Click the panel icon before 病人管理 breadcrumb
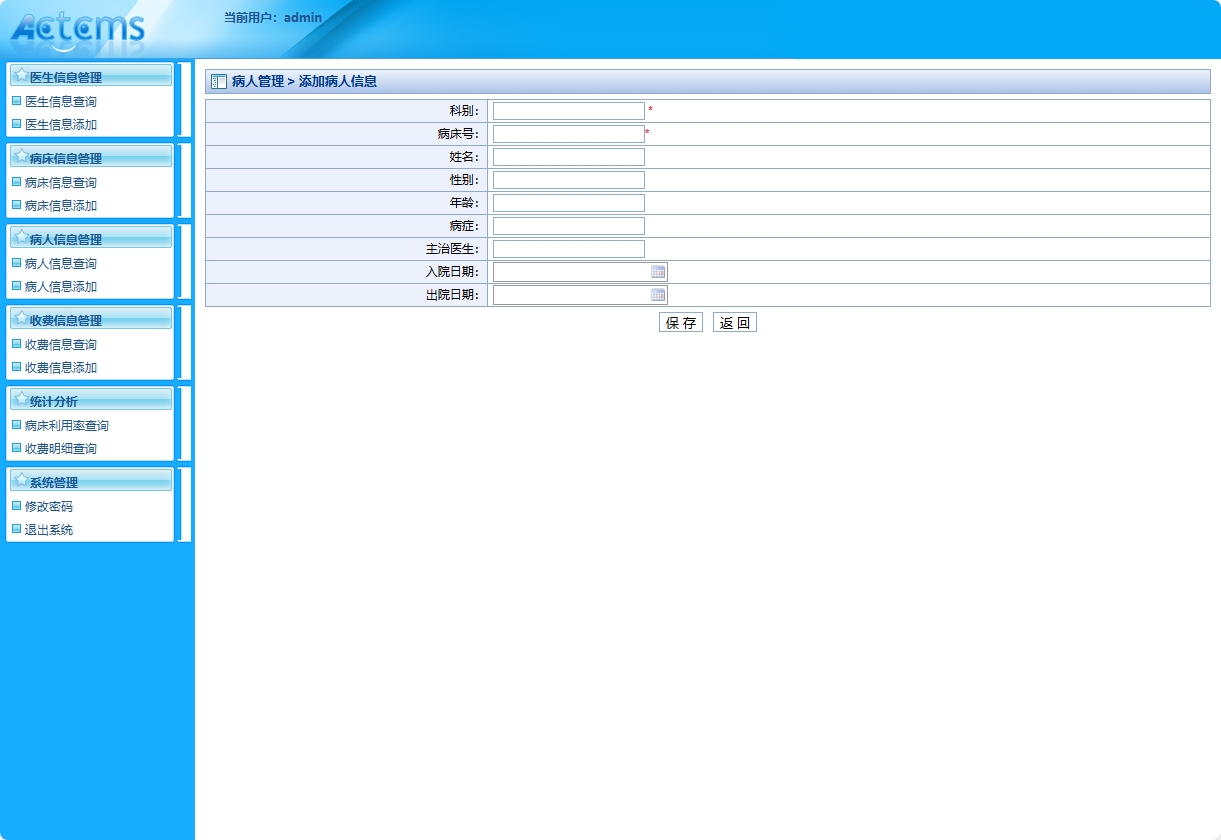This screenshot has height=840, width=1221. coord(219,81)
